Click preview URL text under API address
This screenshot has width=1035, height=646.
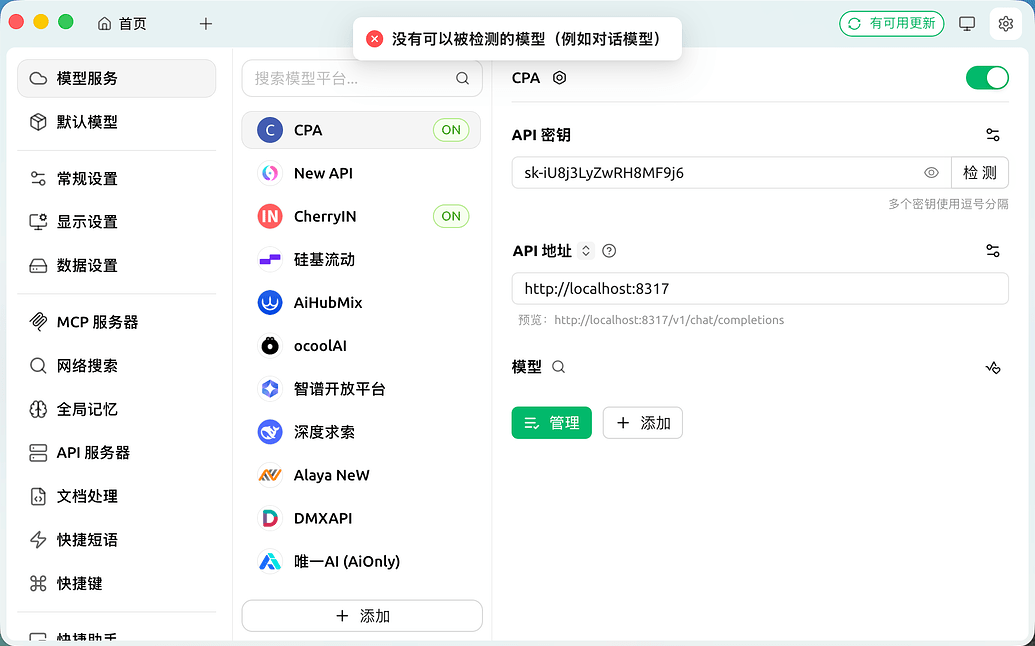click(x=669, y=320)
